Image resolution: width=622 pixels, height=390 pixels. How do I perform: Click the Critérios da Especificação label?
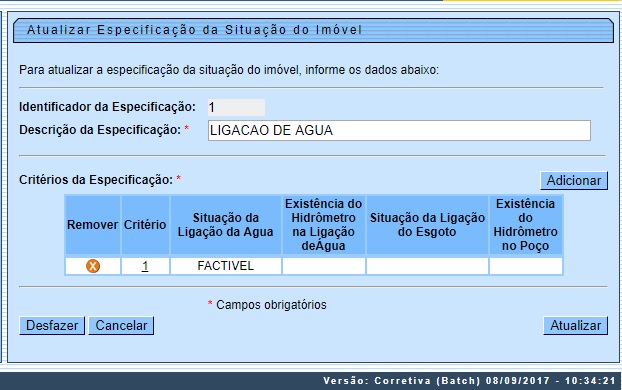96,180
